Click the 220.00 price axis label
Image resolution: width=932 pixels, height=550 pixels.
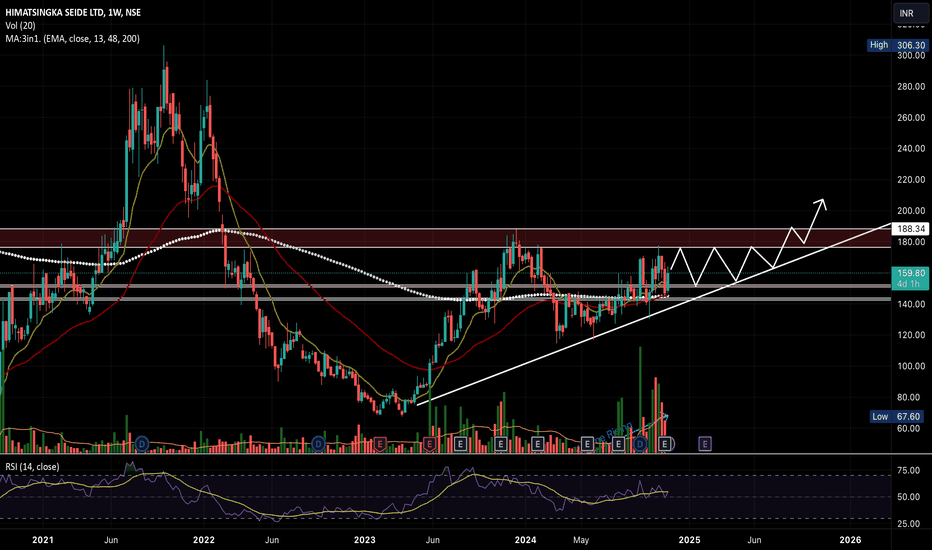click(911, 179)
